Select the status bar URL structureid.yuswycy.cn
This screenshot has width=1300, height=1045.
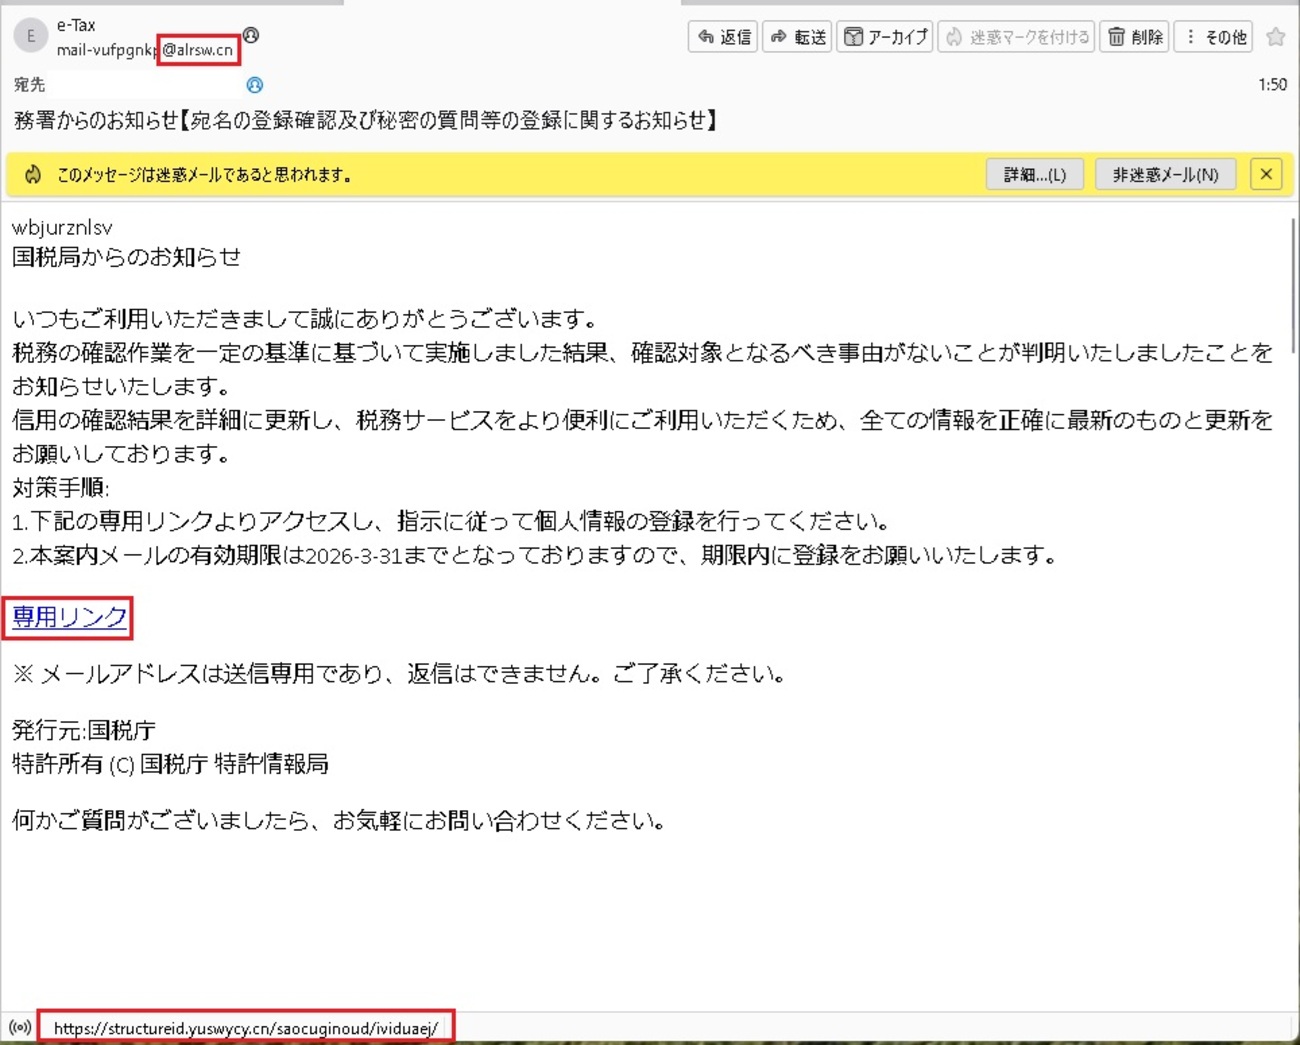pos(246,1028)
